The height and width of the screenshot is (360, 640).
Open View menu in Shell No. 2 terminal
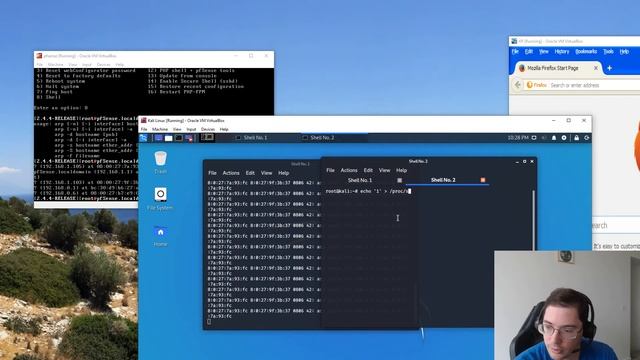(384, 170)
